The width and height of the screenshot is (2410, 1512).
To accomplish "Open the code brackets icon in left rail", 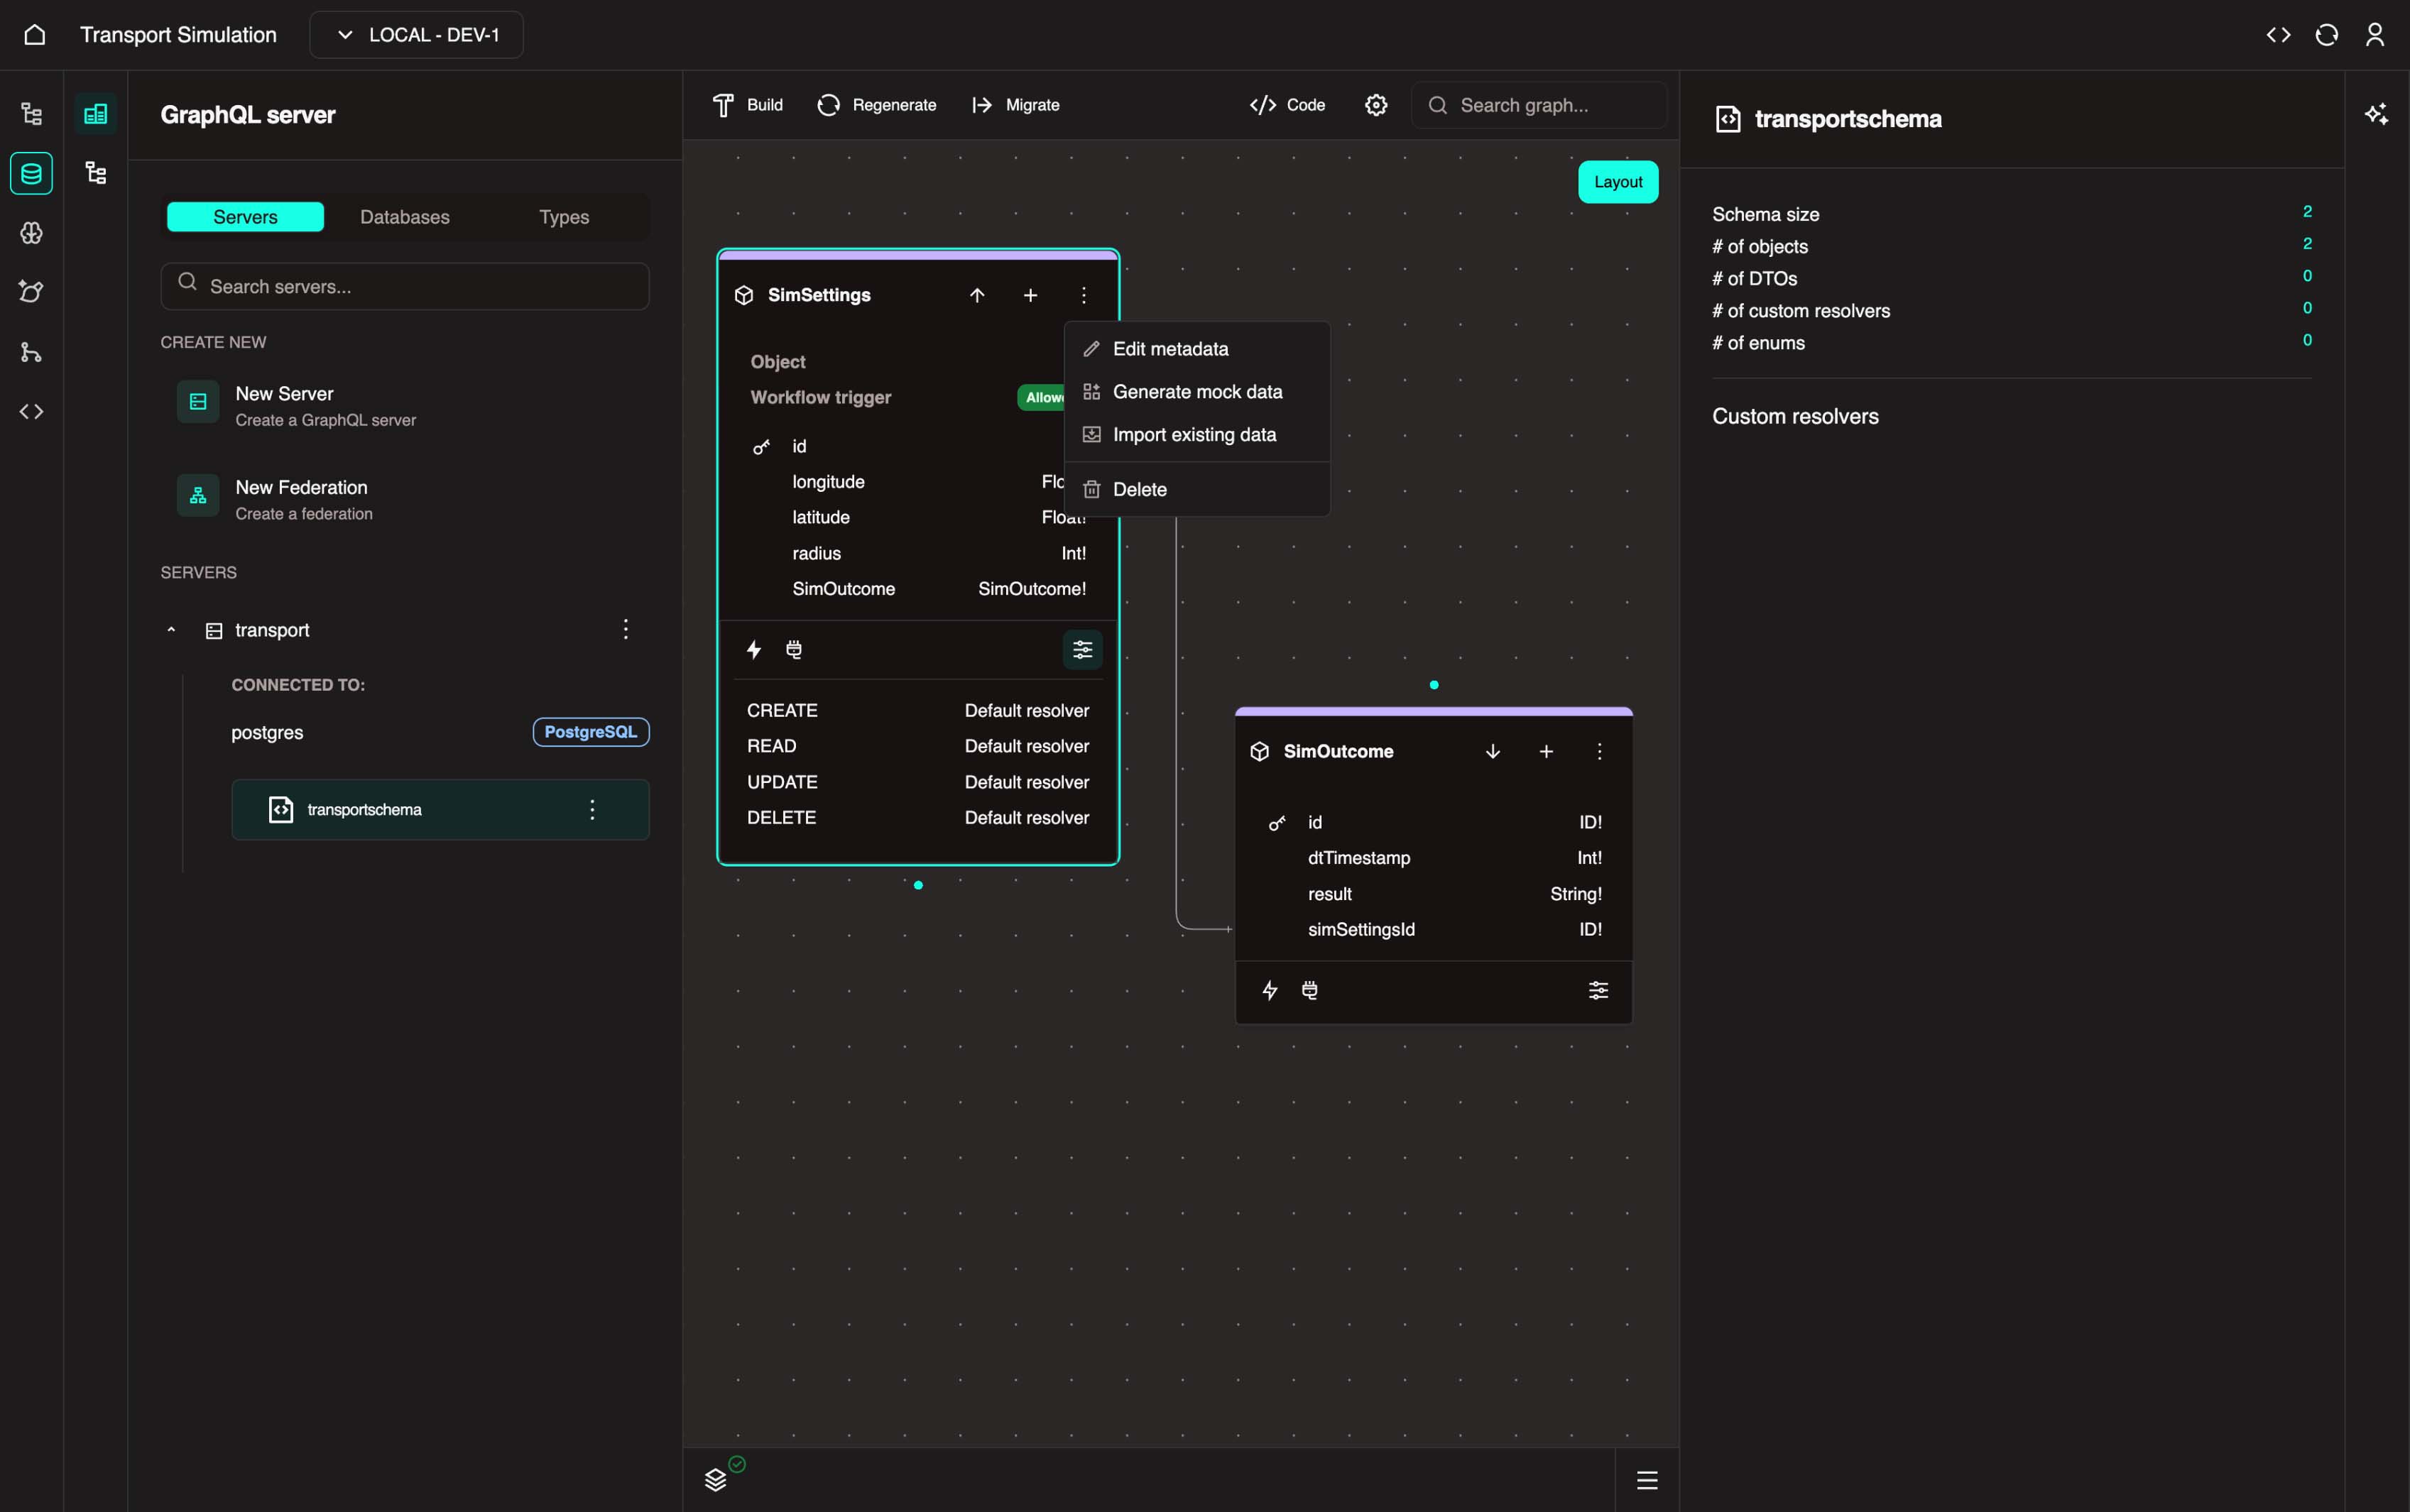I will (31, 411).
